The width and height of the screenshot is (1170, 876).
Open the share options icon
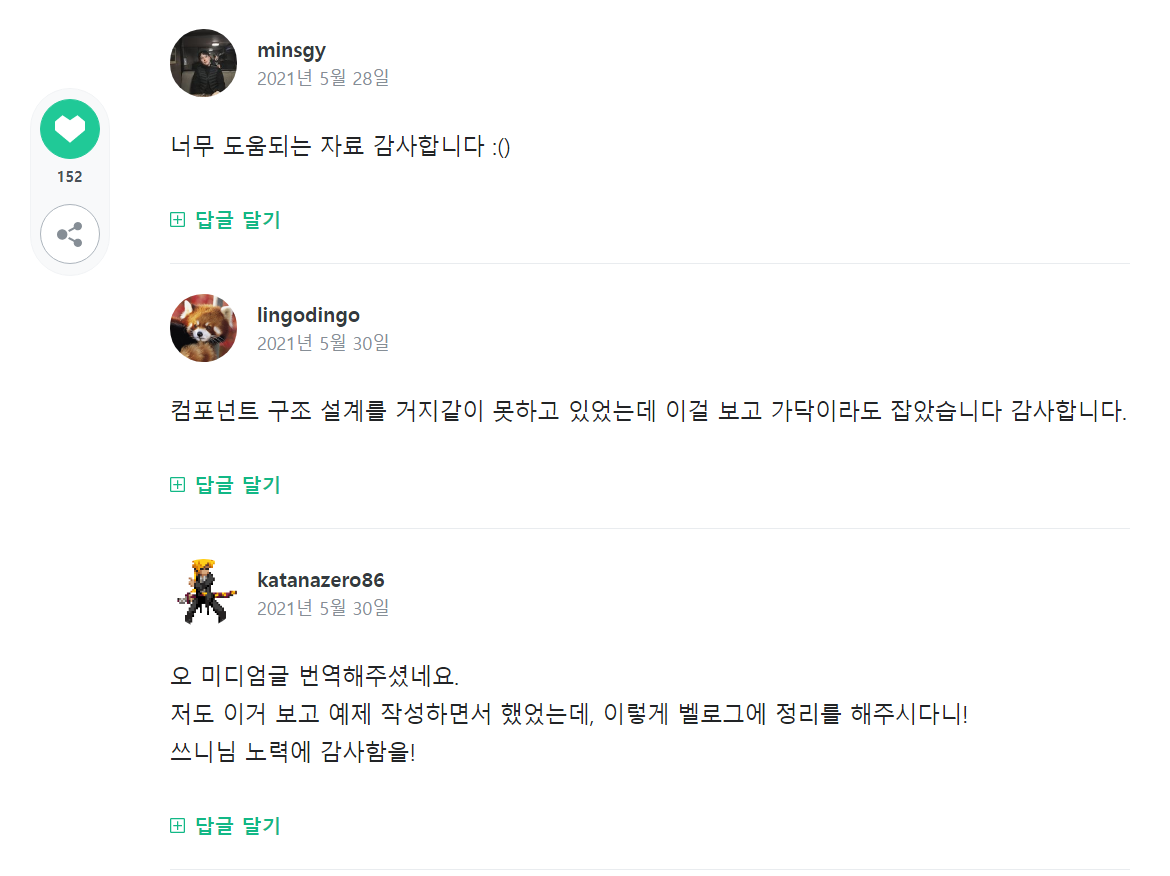click(70, 235)
